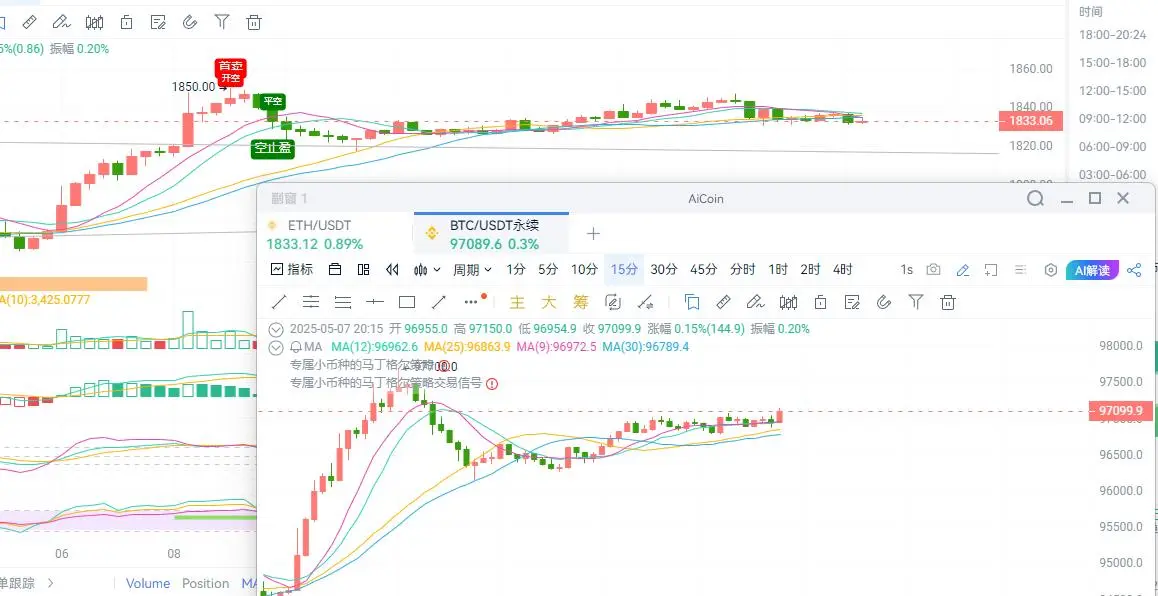Click the rewind replay icon
This screenshot has width=1158, height=596.
[392, 270]
